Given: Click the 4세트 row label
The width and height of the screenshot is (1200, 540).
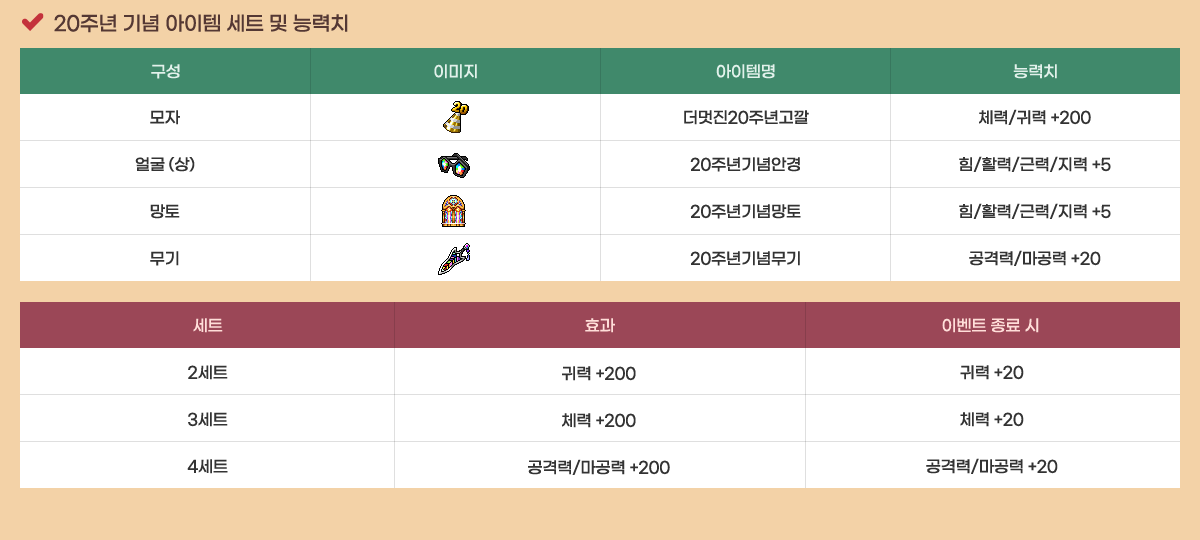Looking at the screenshot, I should pyautogui.click(x=207, y=466).
